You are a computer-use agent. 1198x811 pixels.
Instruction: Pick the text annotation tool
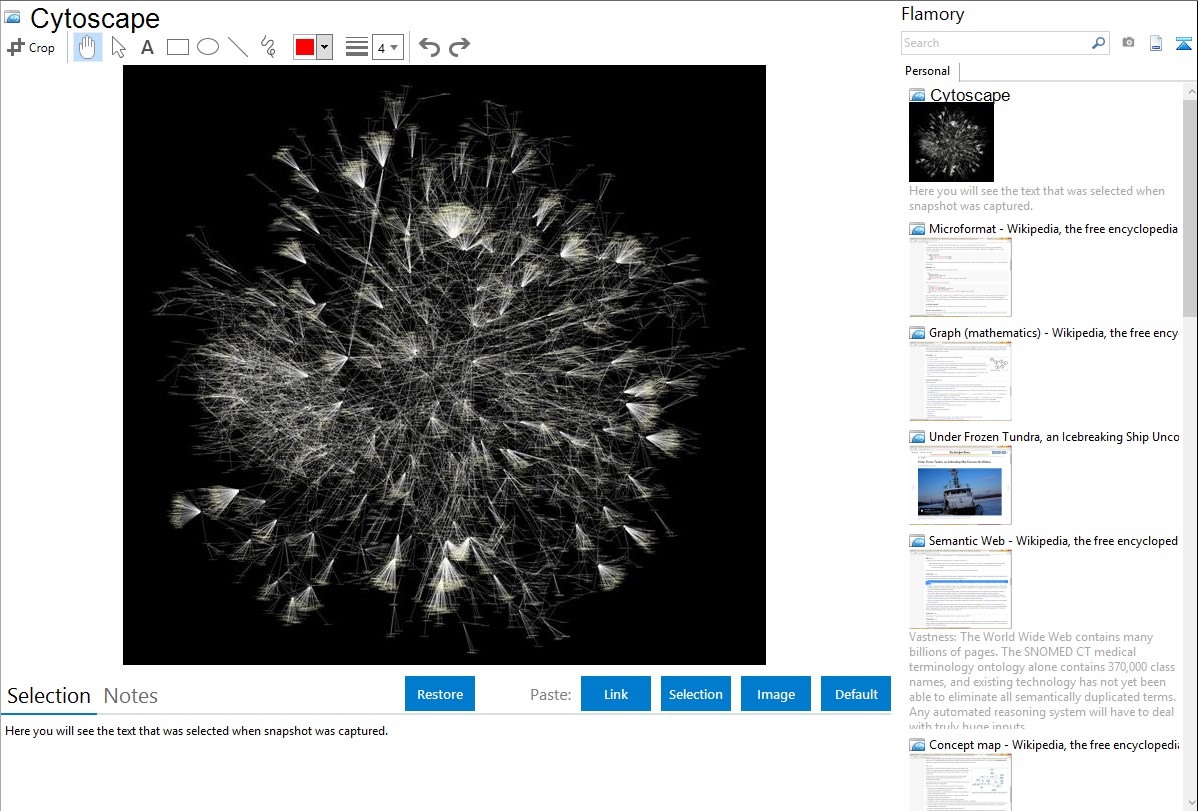tap(147, 47)
